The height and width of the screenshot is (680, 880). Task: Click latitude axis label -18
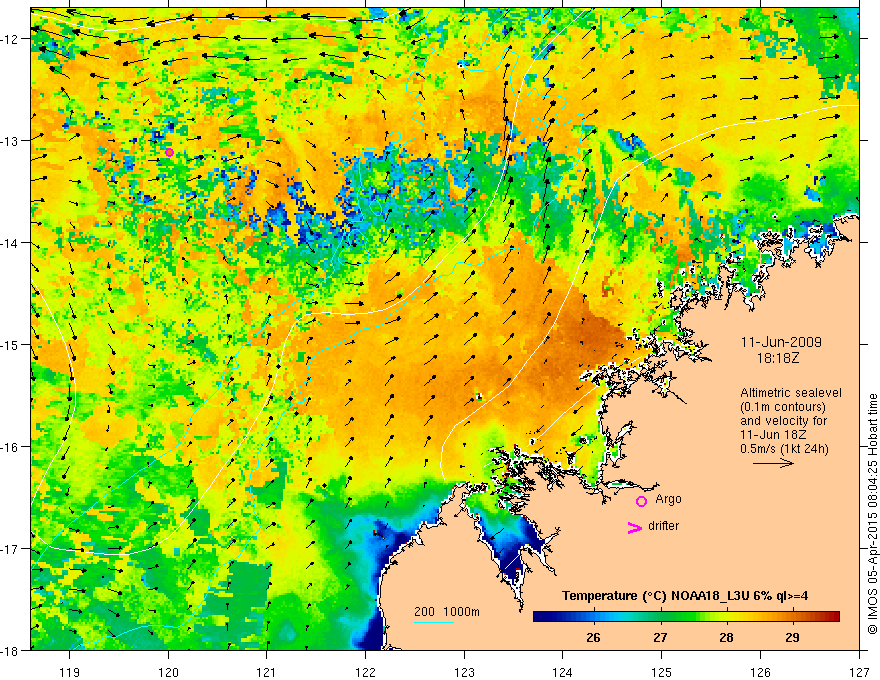point(11,650)
